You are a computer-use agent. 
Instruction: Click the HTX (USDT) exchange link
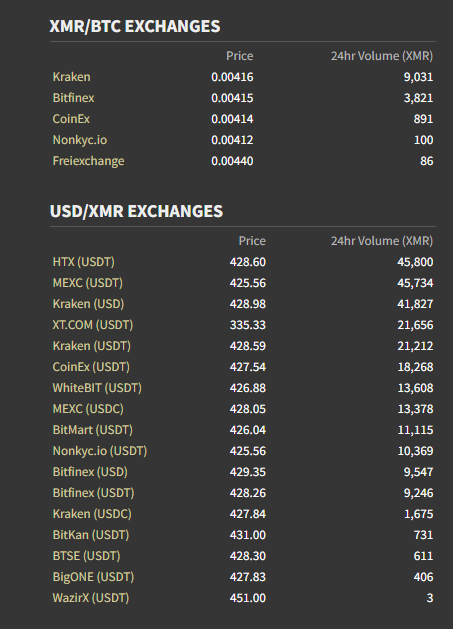point(83,262)
